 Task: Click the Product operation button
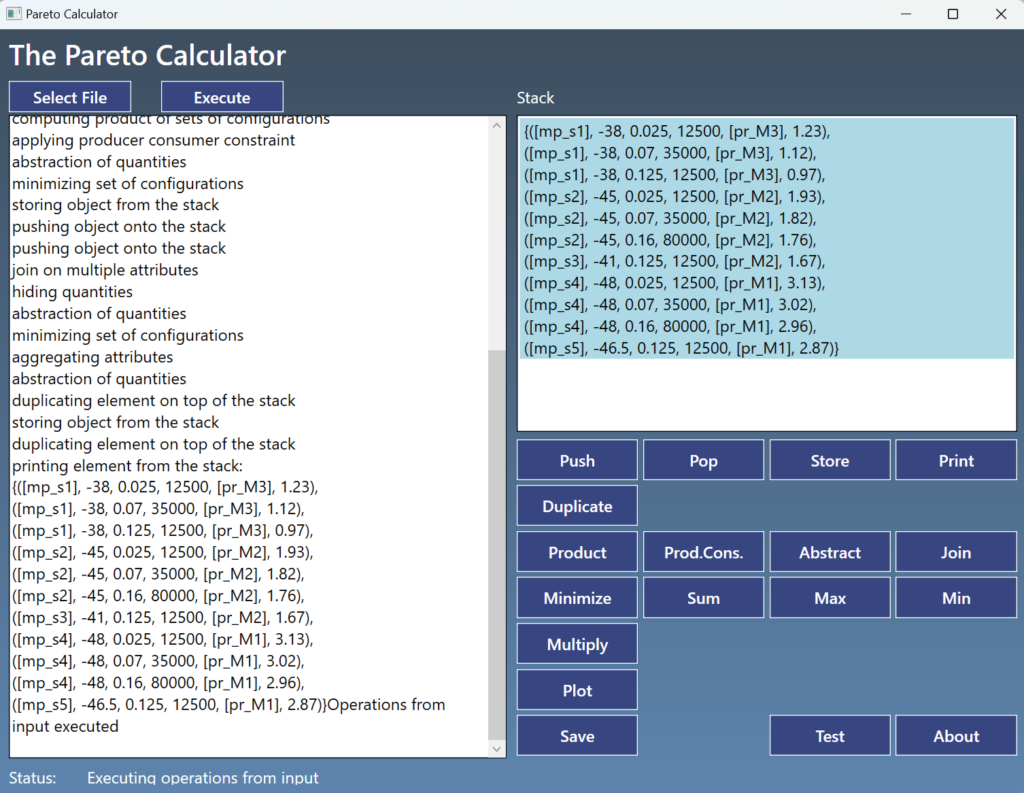click(577, 552)
